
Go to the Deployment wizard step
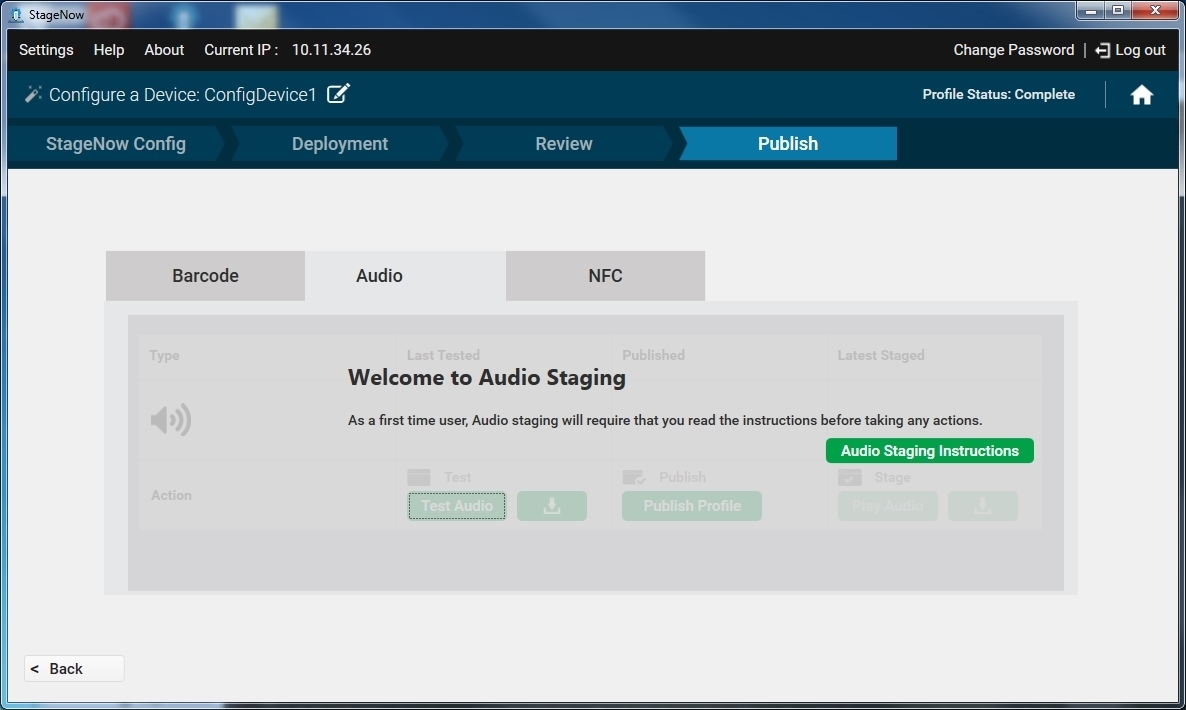[340, 144]
